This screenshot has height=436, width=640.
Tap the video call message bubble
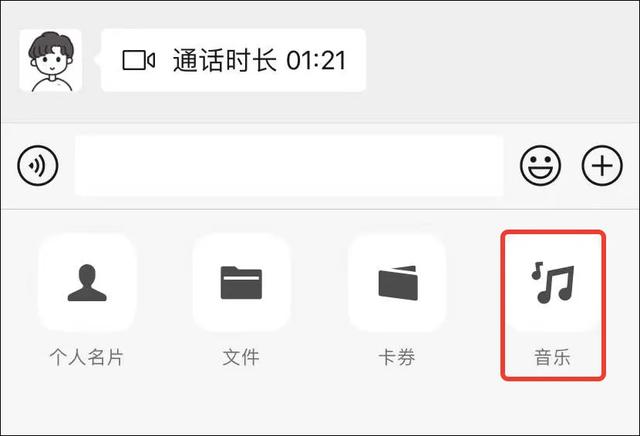(233, 60)
